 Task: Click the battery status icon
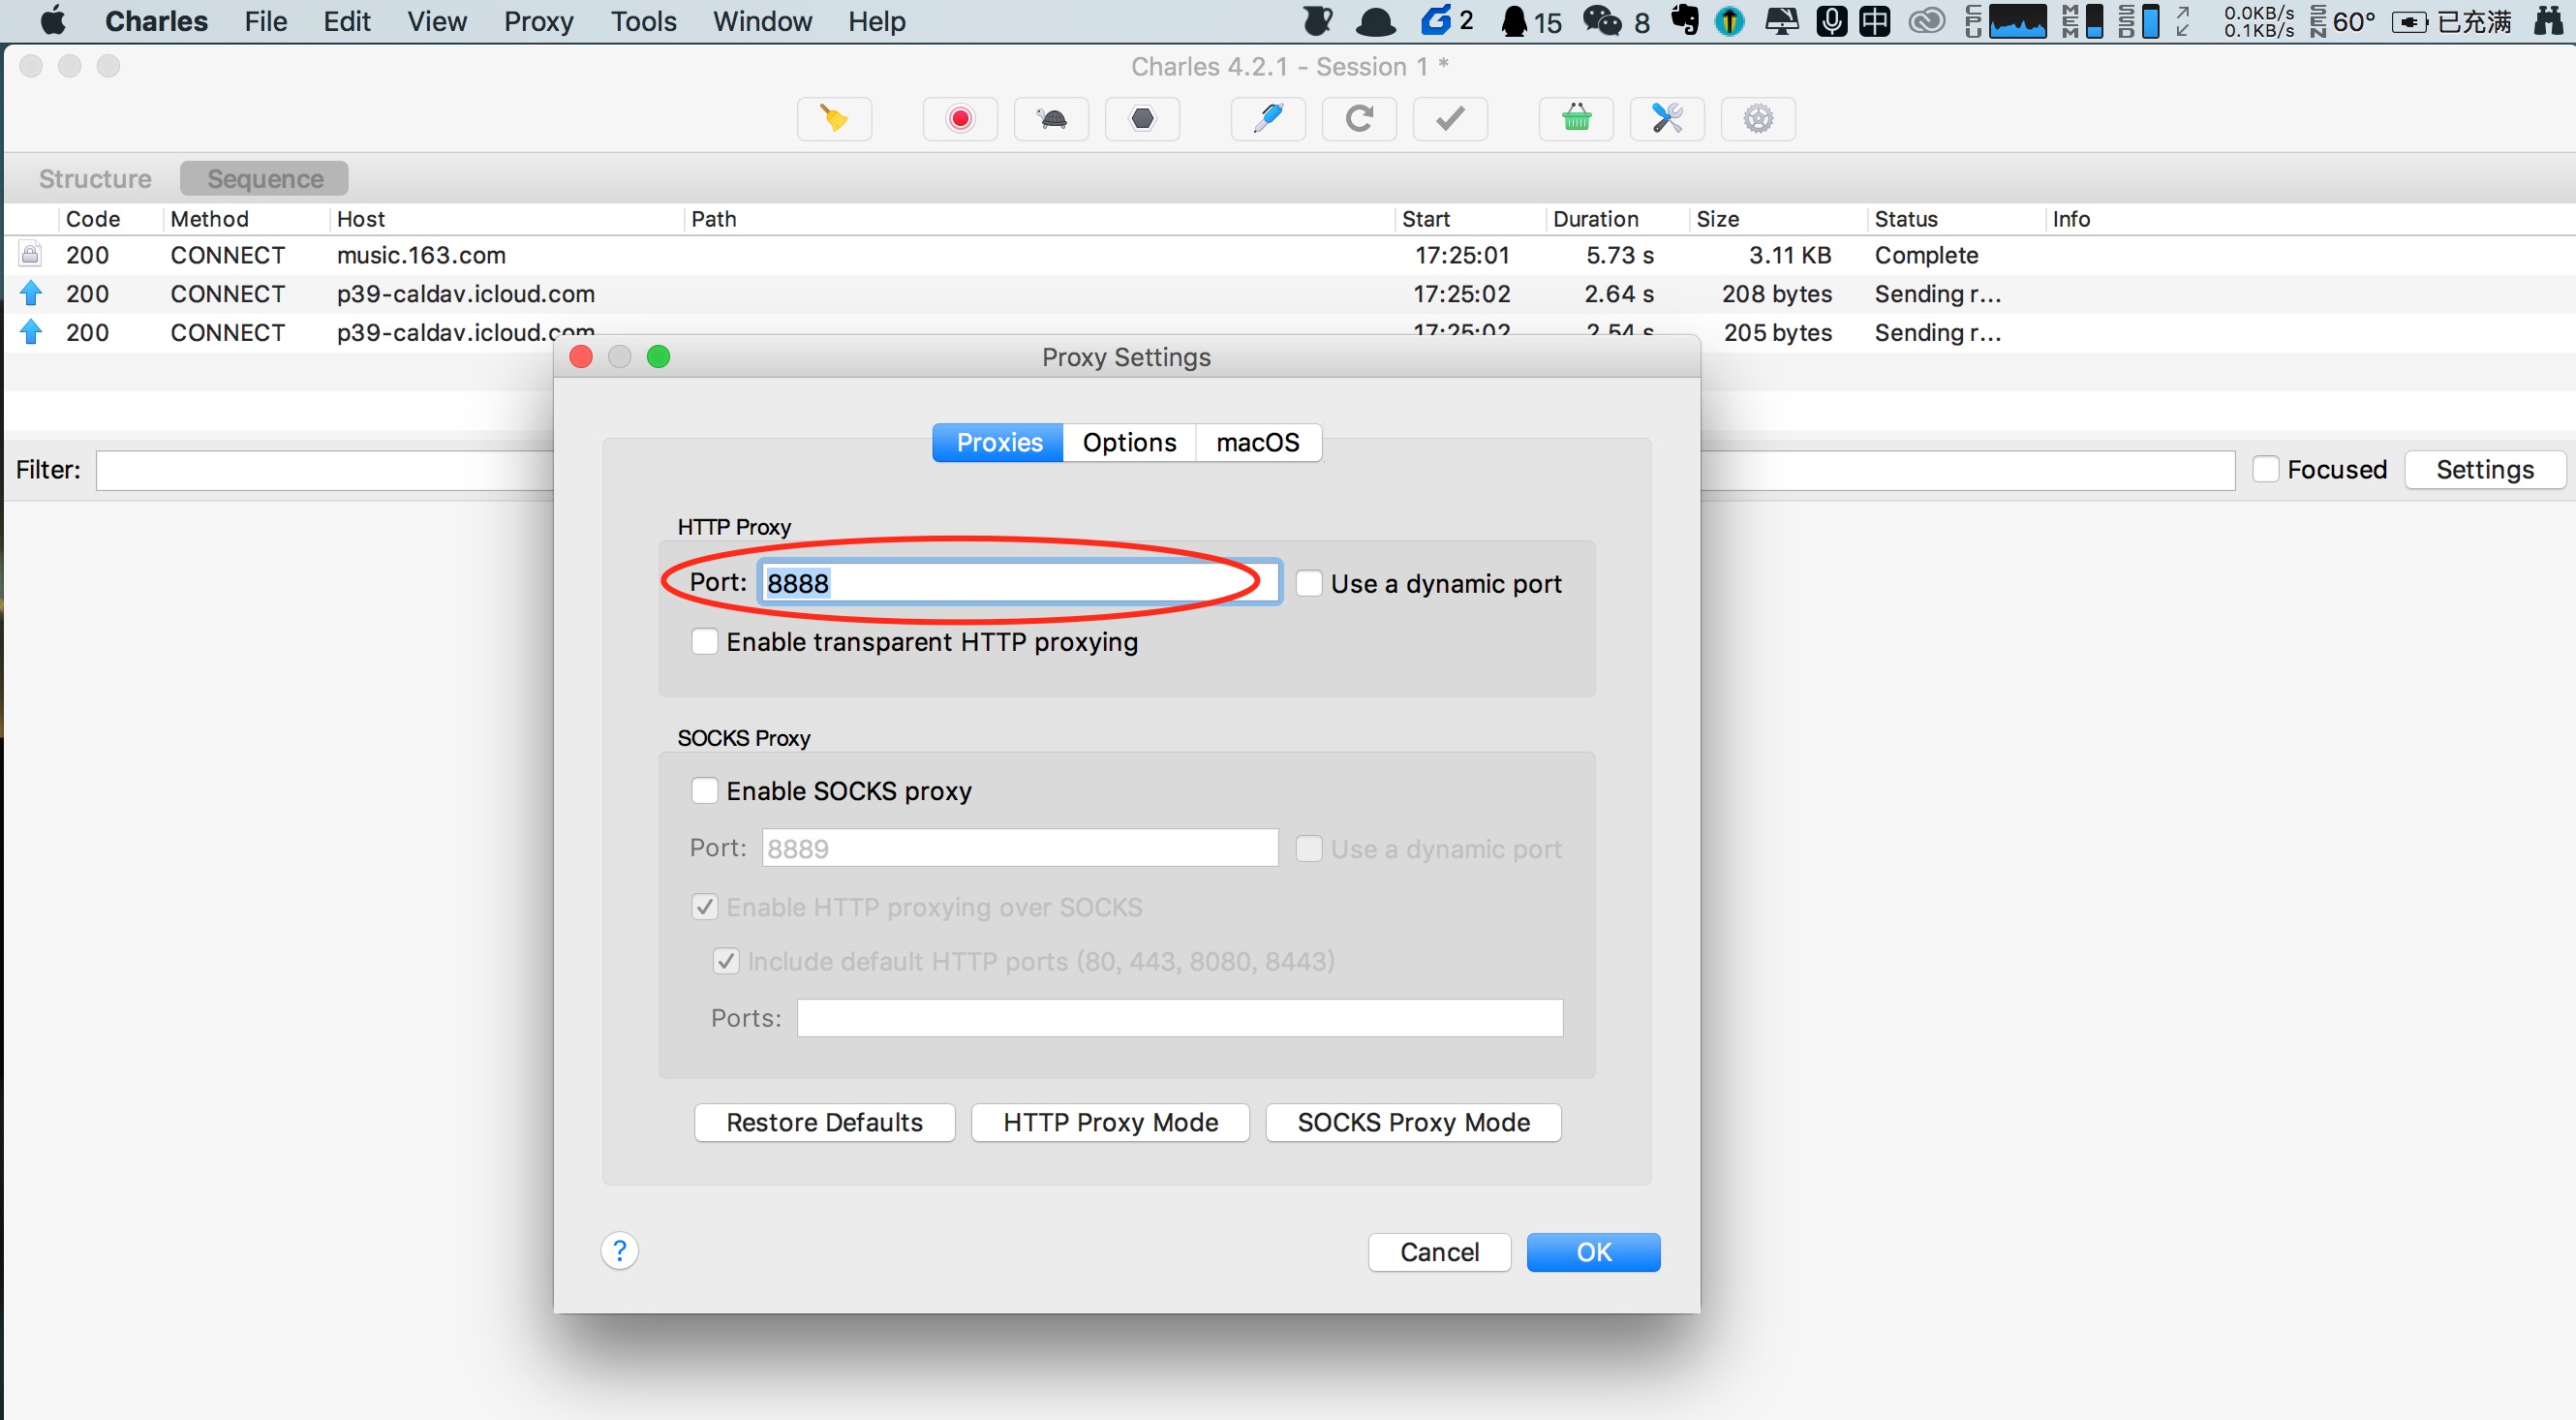coord(2409,22)
